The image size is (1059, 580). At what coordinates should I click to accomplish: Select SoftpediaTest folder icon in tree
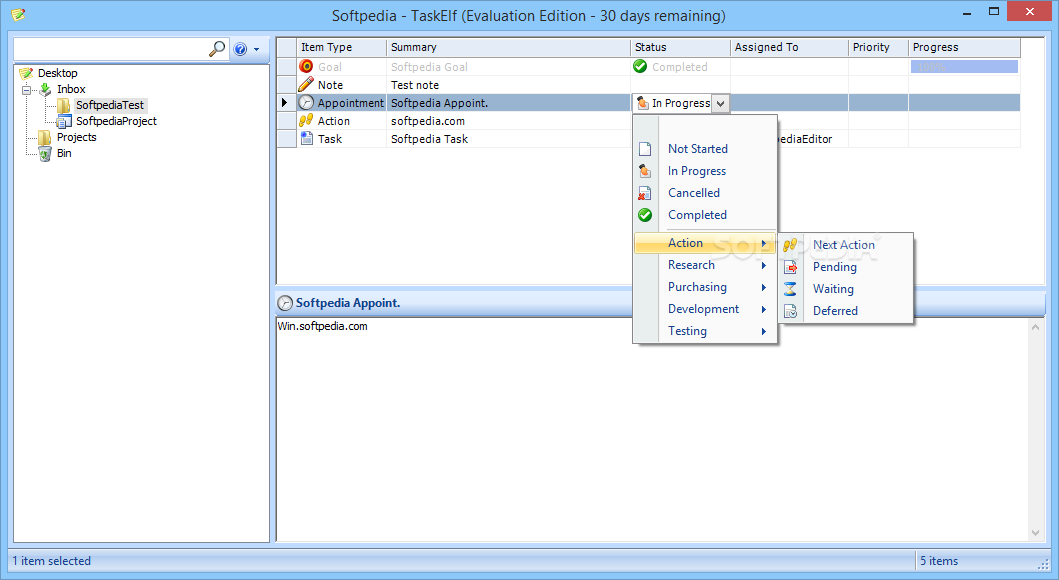pos(64,105)
